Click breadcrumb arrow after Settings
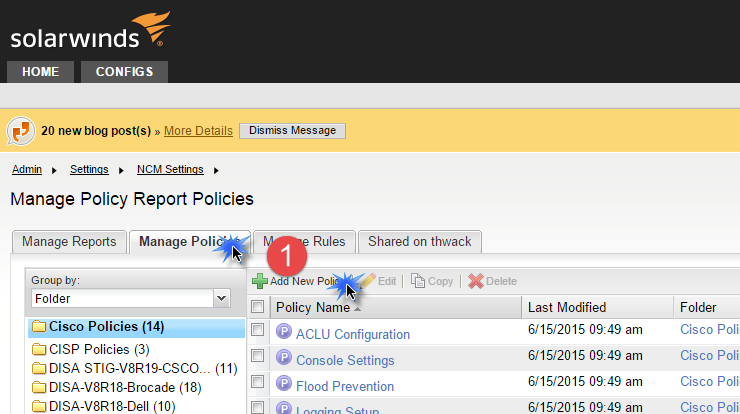740x414 pixels. 121,170
